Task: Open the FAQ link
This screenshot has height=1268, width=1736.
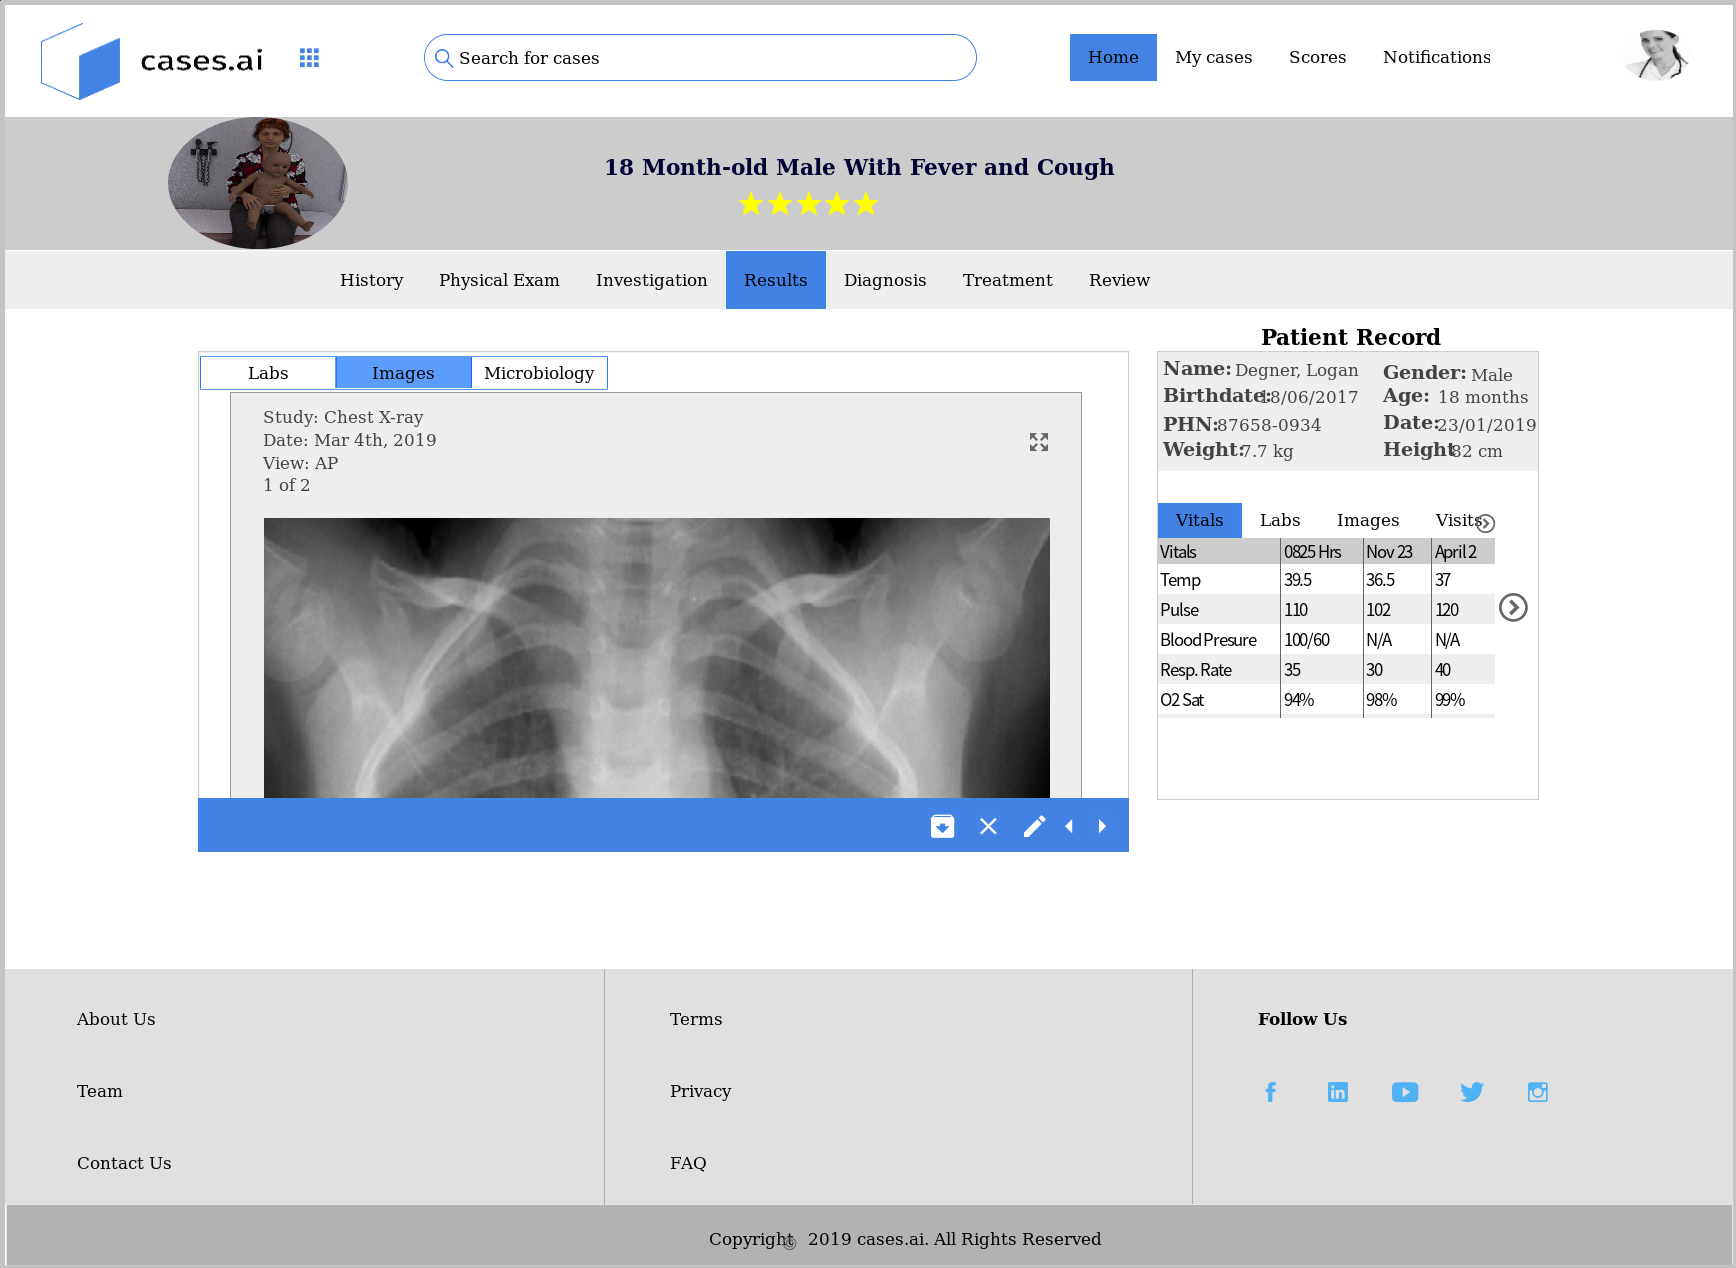Action: [x=688, y=1163]
